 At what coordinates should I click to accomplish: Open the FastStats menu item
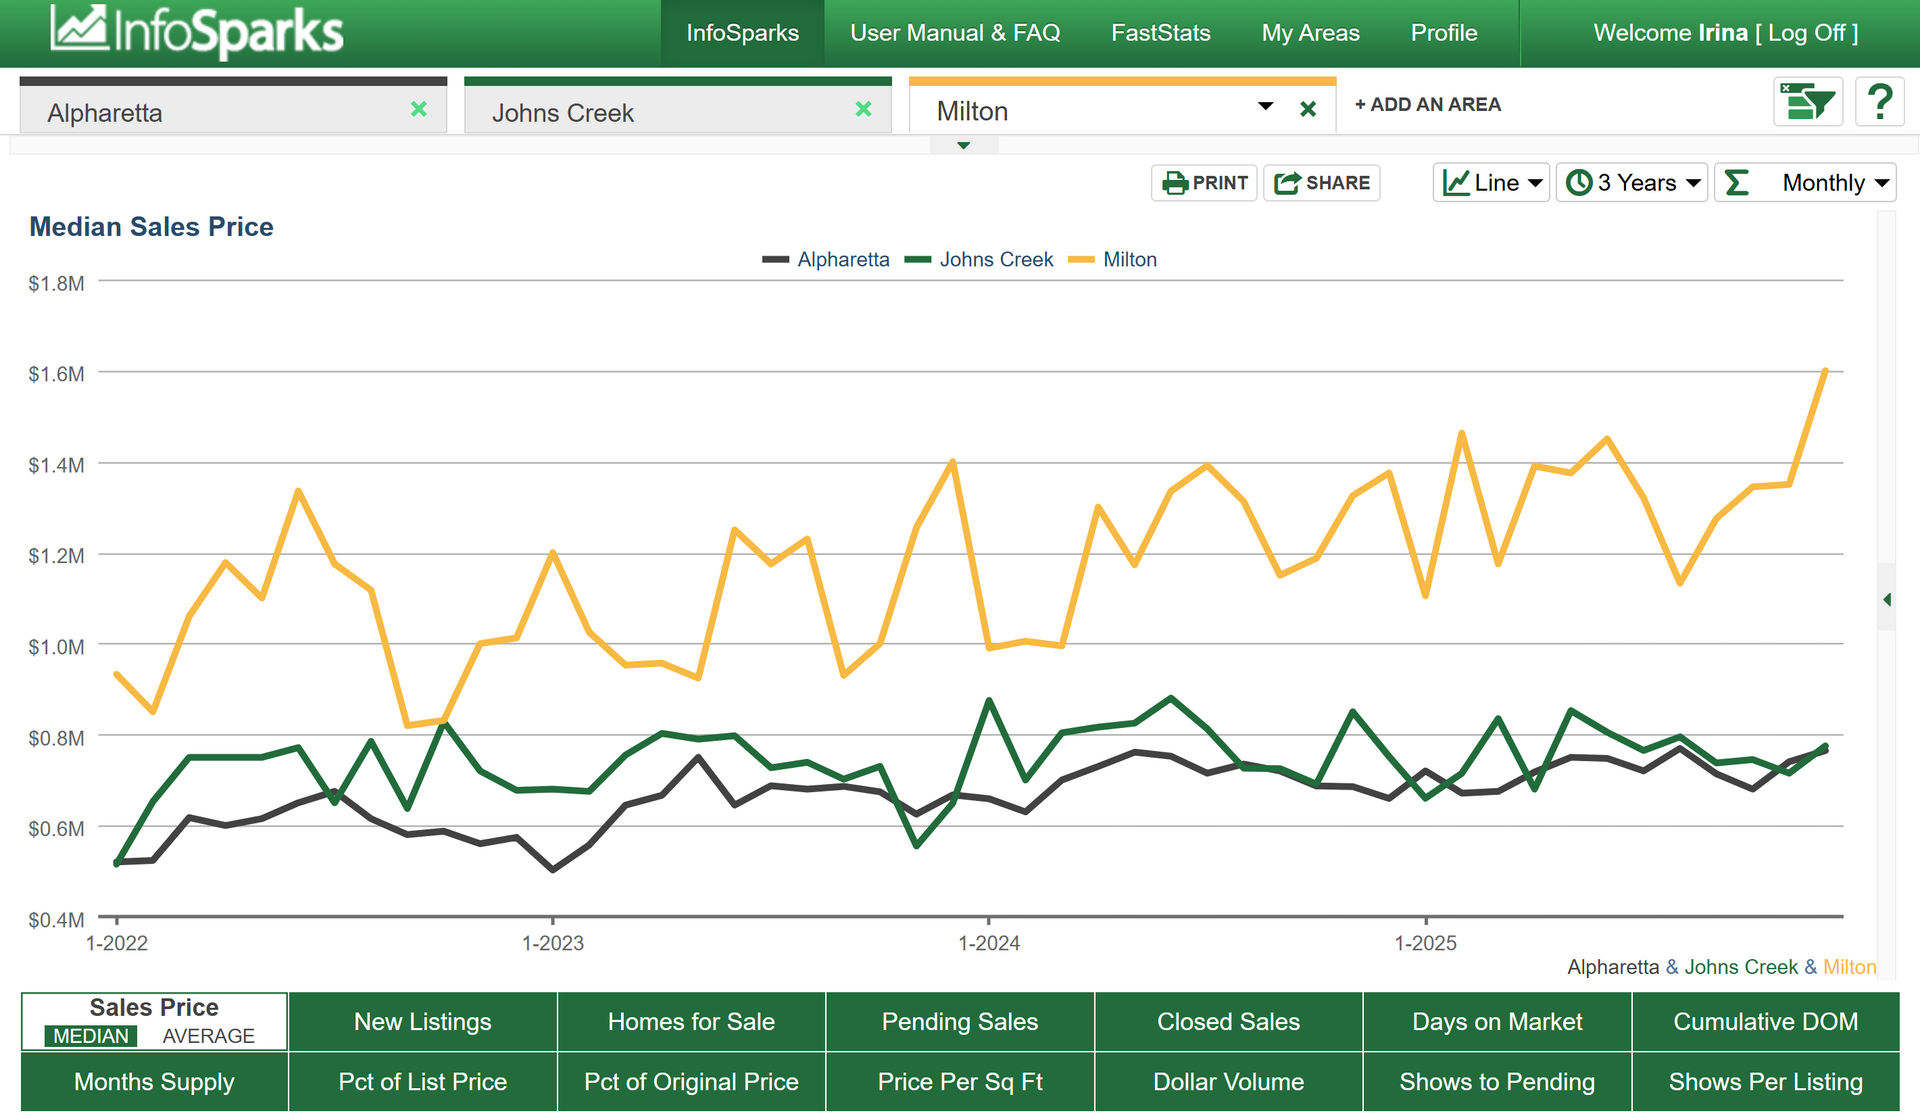coord(1160,33)
